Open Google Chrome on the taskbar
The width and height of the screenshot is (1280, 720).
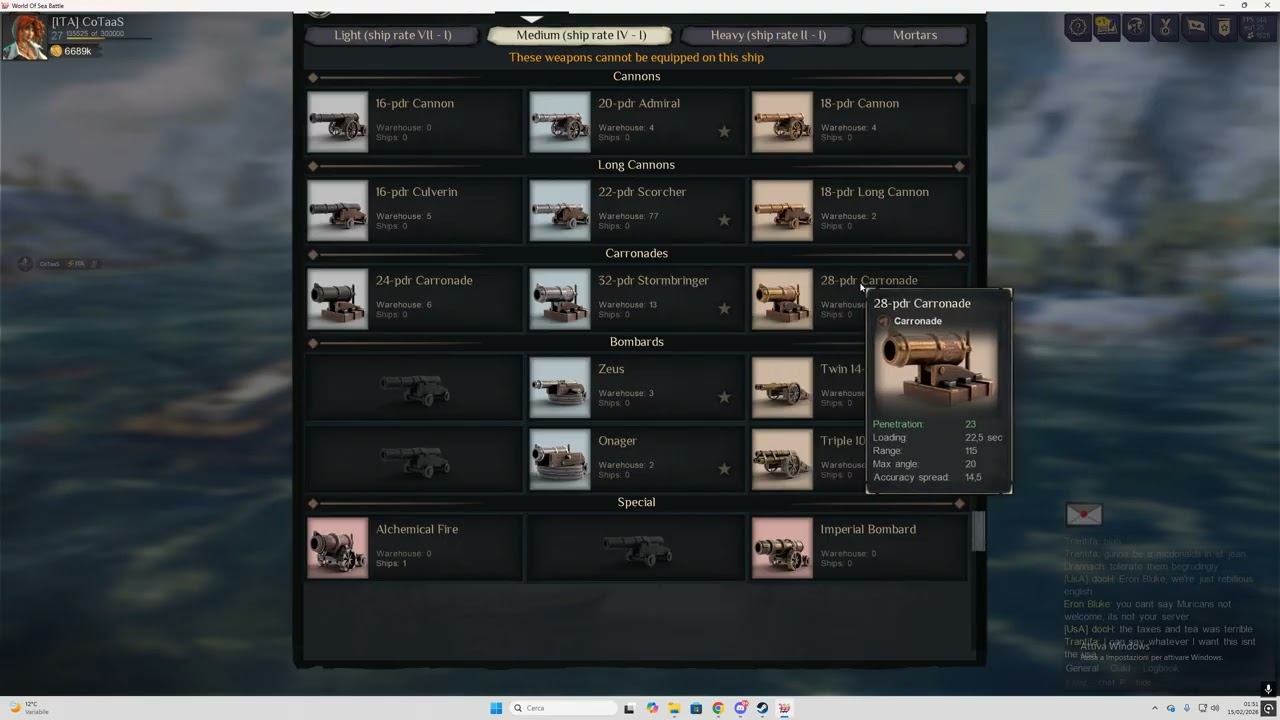pyautogui.click(x=718, y=708)
